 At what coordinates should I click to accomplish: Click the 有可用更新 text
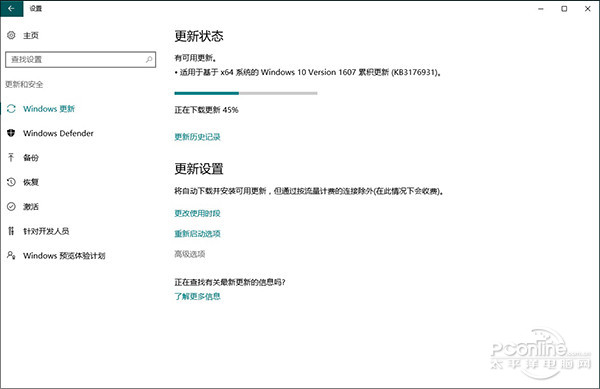(x=196, y=58)
